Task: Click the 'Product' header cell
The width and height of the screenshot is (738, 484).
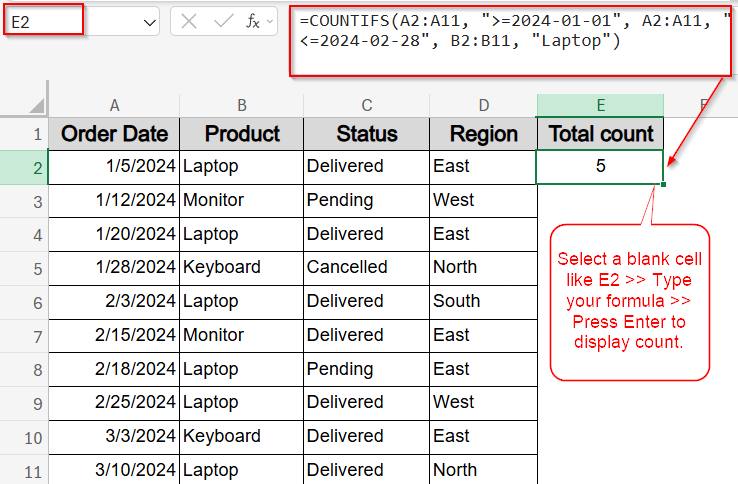Action: pyautogui.click(x=241, y=134)
